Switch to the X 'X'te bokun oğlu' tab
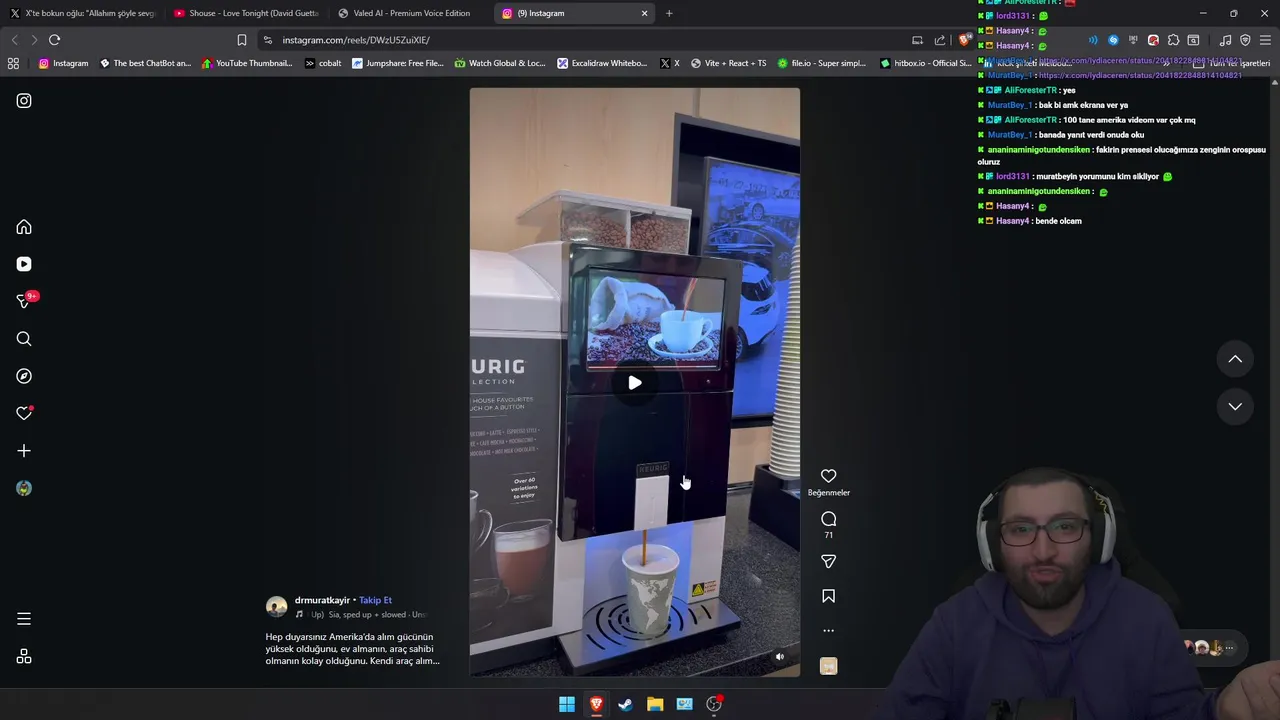Image resolution: width=1280 pixels, height=720 pixels. (x=84, y=13)
